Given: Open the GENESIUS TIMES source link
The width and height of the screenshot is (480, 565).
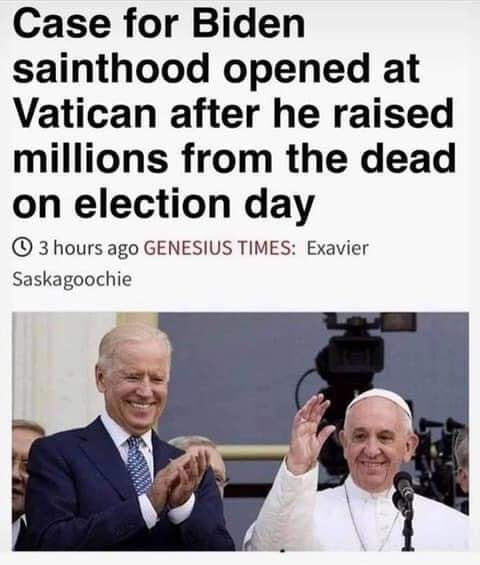Looking at the screenshot, I should point(218,248).
